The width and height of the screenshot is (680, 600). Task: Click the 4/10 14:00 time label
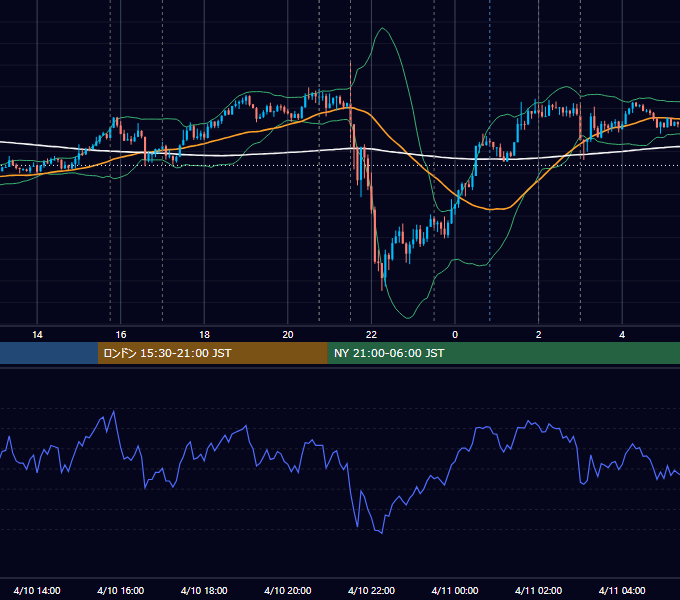tap(37, 590)
